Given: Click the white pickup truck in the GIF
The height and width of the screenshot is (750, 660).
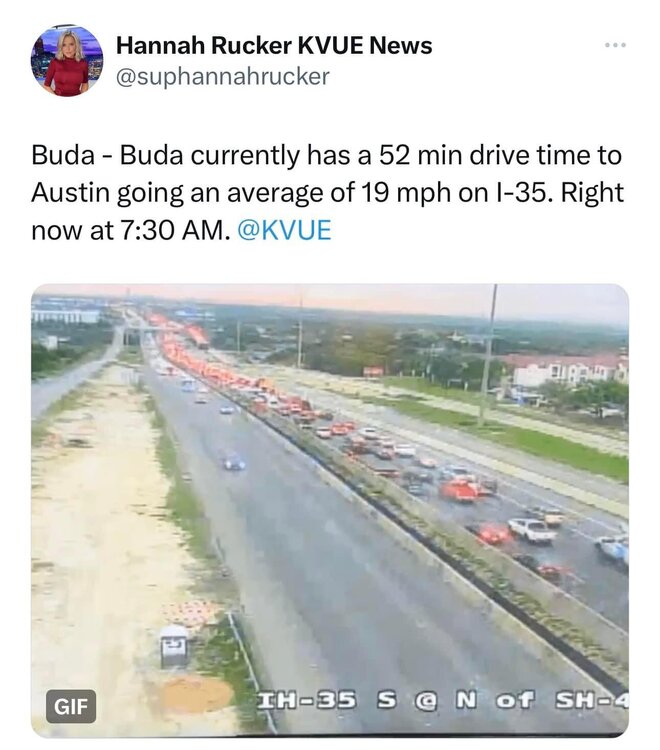Looking at the screenshot, I should [x=532, y=530].
